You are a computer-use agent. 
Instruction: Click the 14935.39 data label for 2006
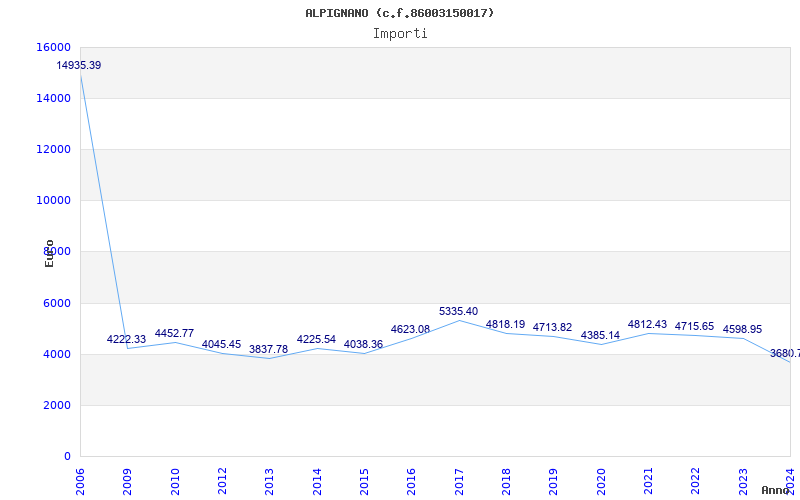click(78, 66)
